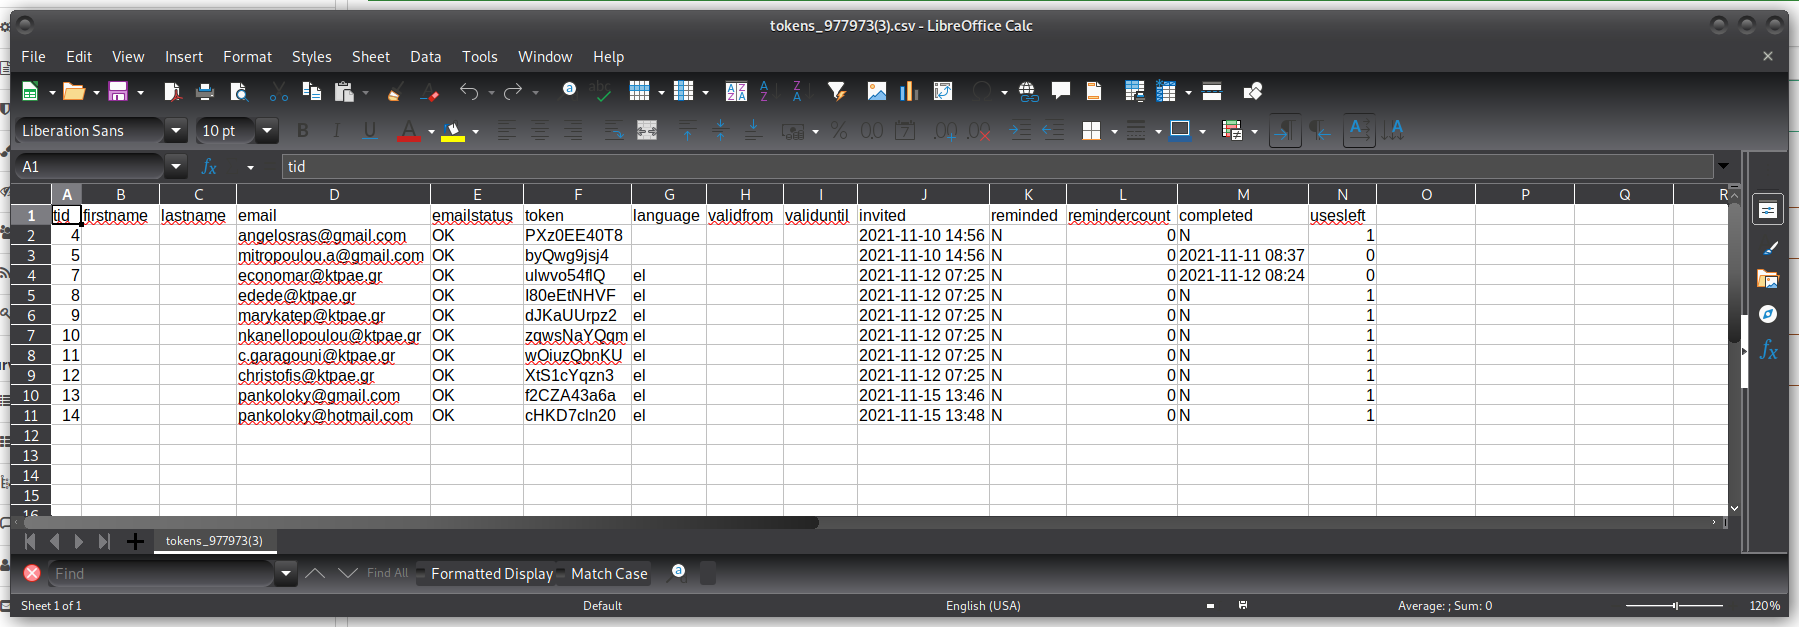Open the font size dropdown list
This screenshot has width=1799, height=627.
[267, 131]
